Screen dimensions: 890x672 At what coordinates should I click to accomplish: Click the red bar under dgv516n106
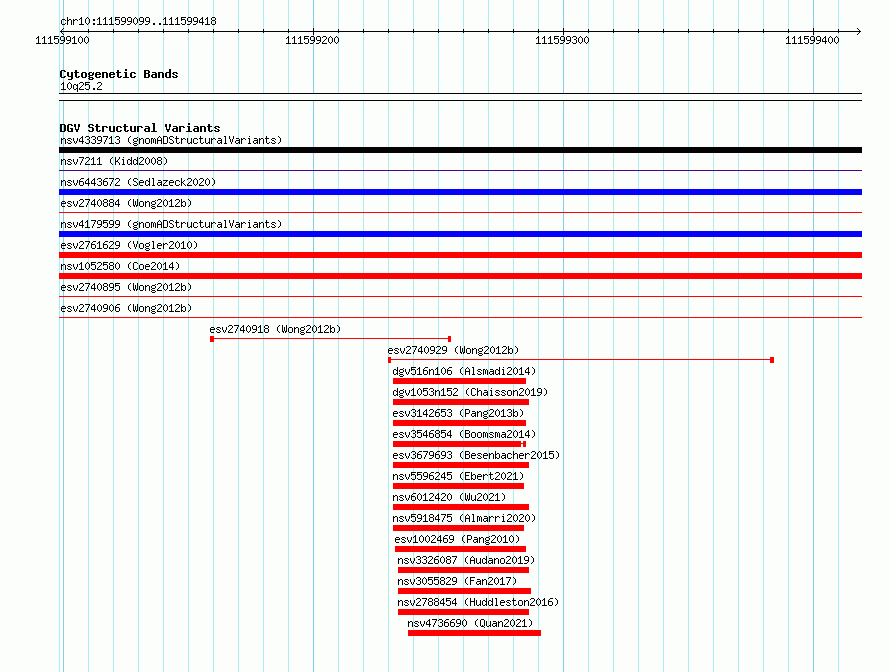(x=459, y=381)
